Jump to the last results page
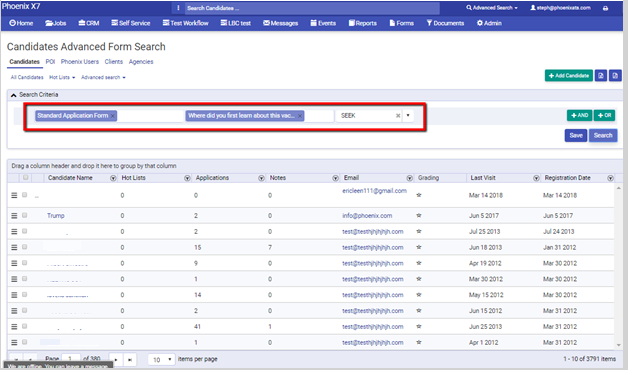This screenshot has width=628, height=370. click(130, 359)
